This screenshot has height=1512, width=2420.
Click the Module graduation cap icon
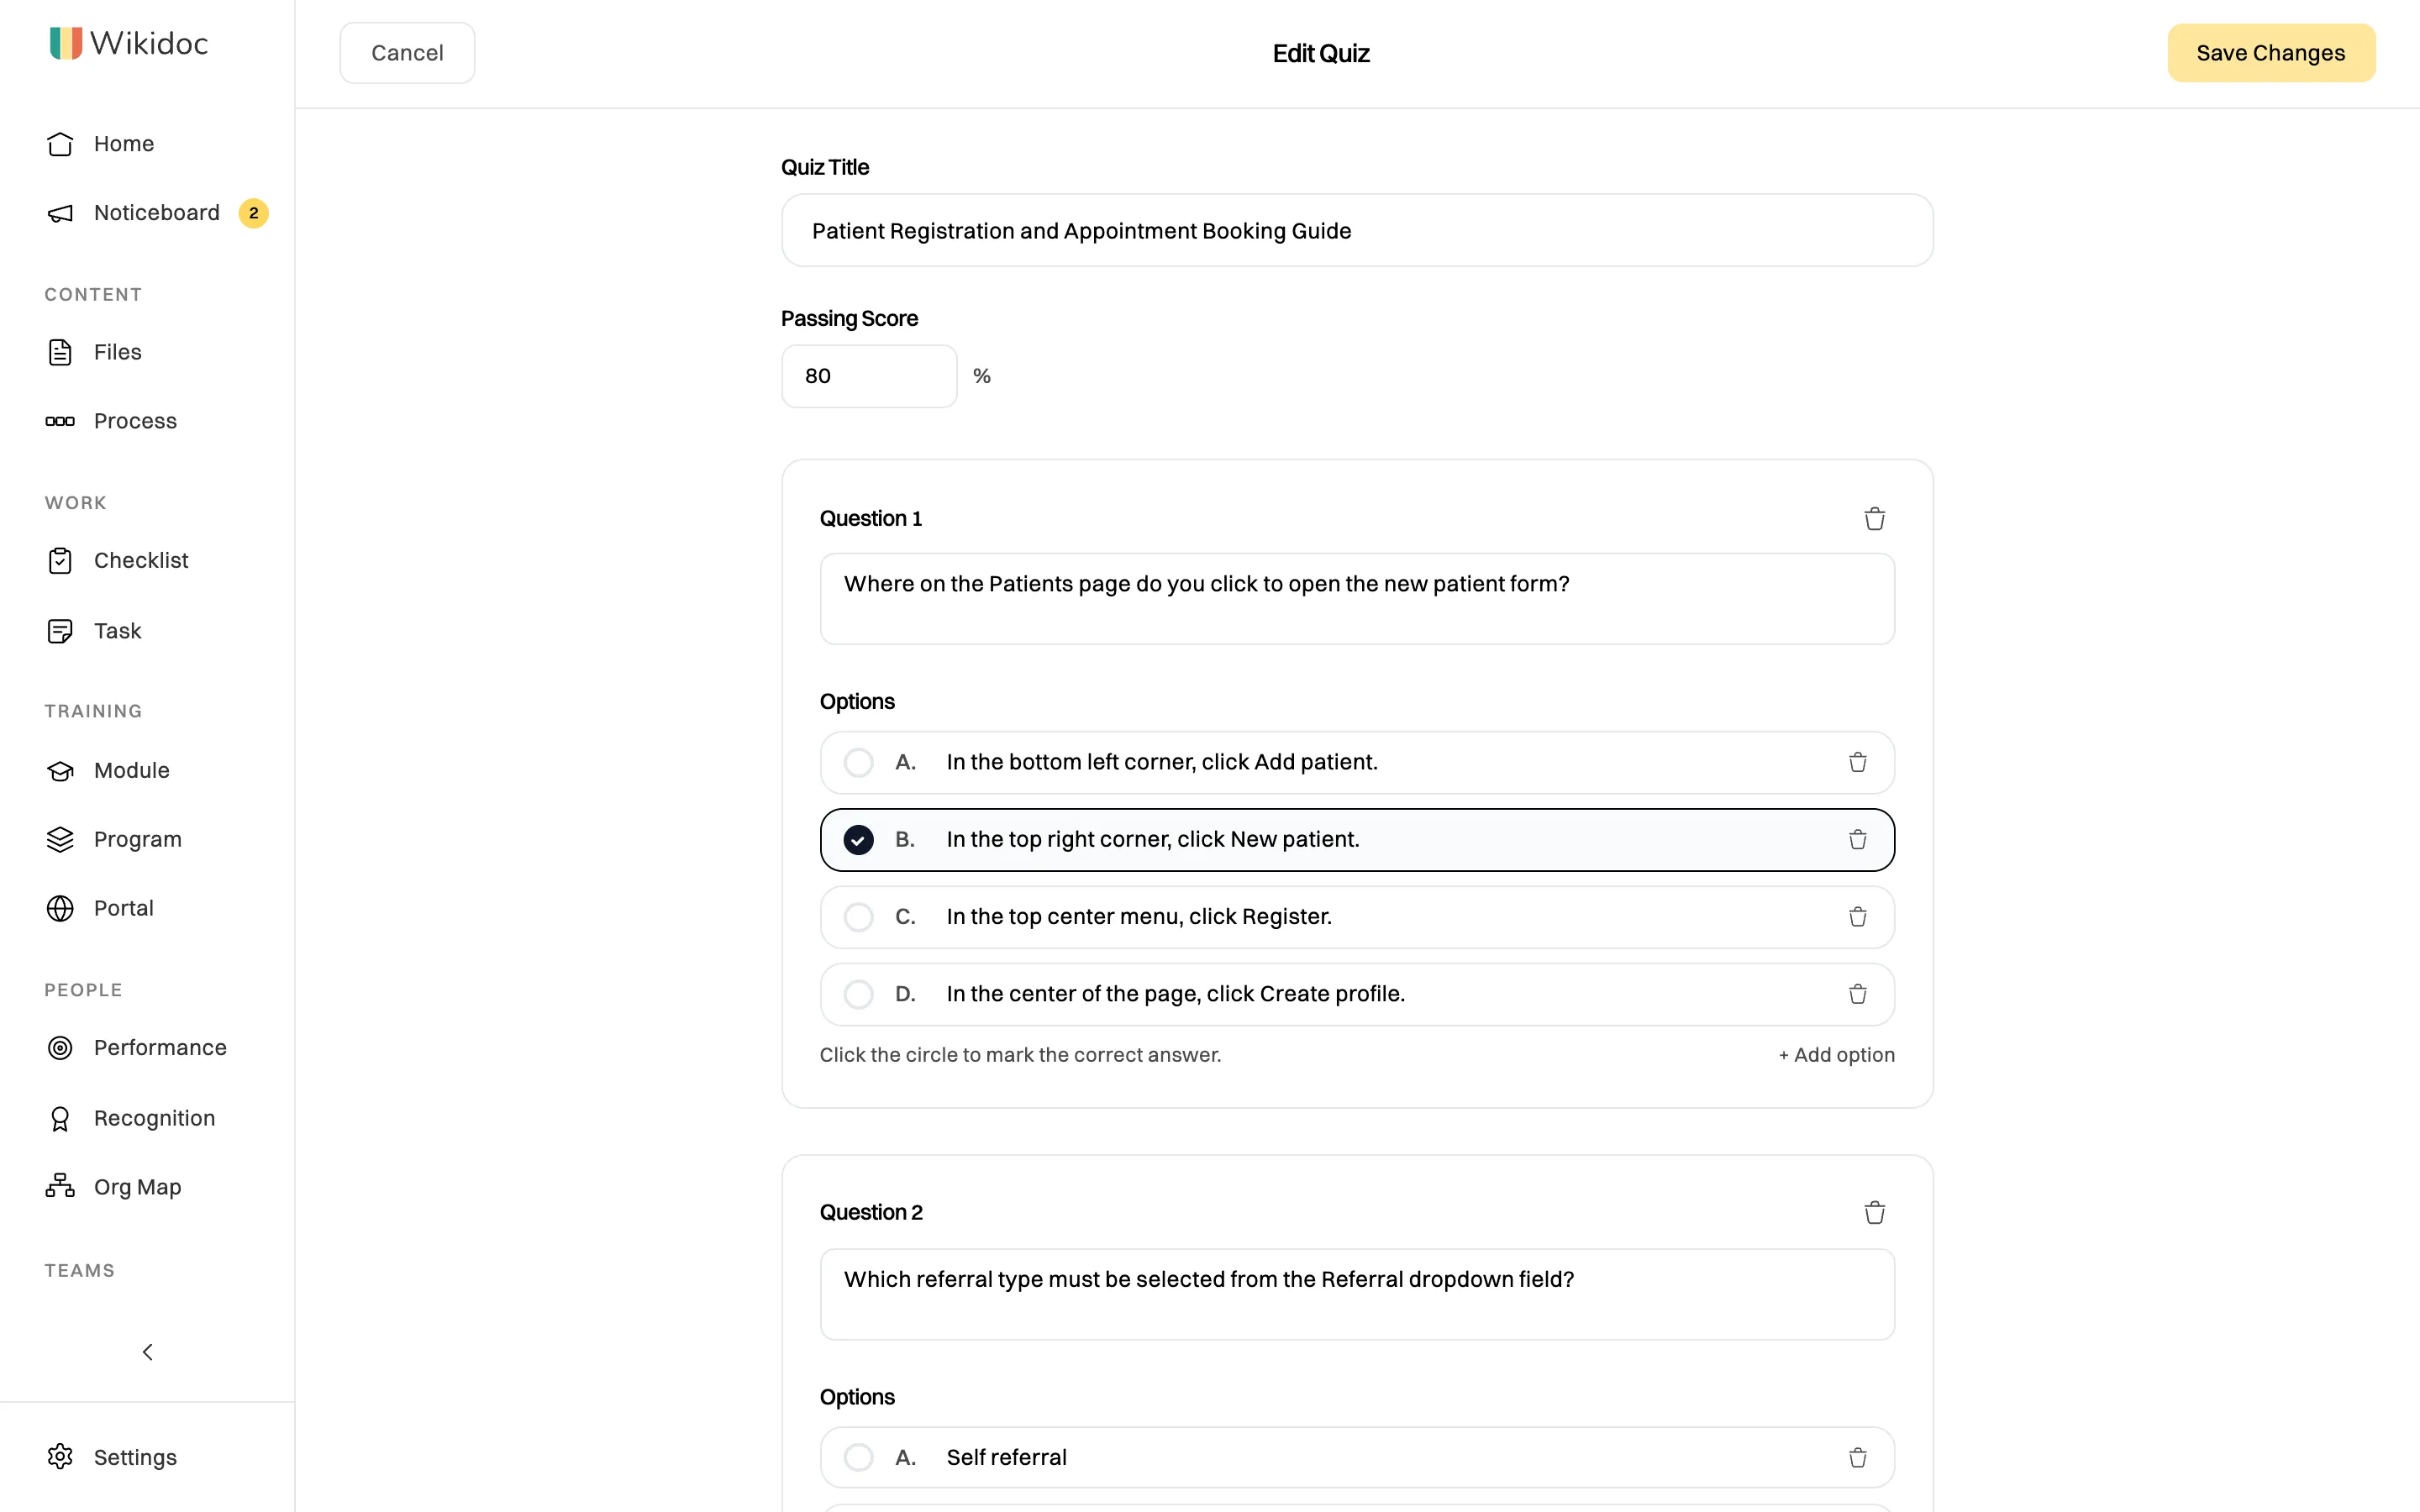[x=60, y=771]
